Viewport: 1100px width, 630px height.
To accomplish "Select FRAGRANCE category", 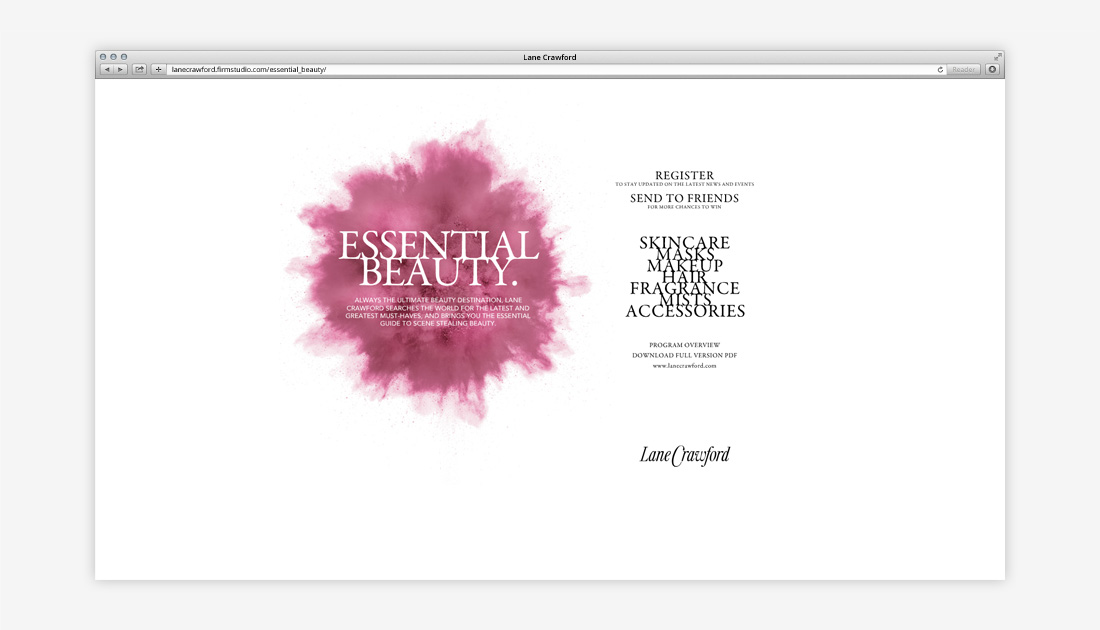I will (x=685, y=288).
